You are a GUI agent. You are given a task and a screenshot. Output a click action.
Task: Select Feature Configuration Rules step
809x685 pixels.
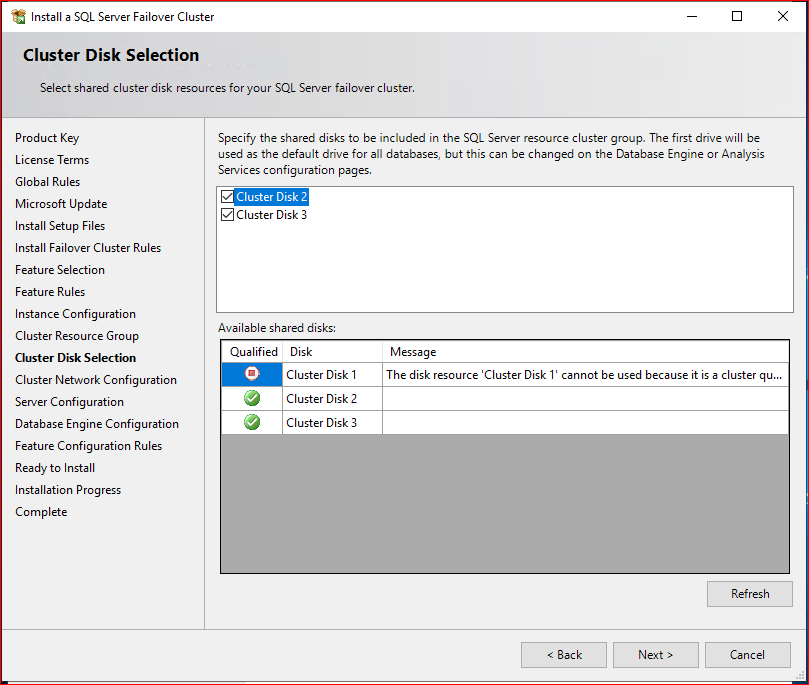[88, 446]
